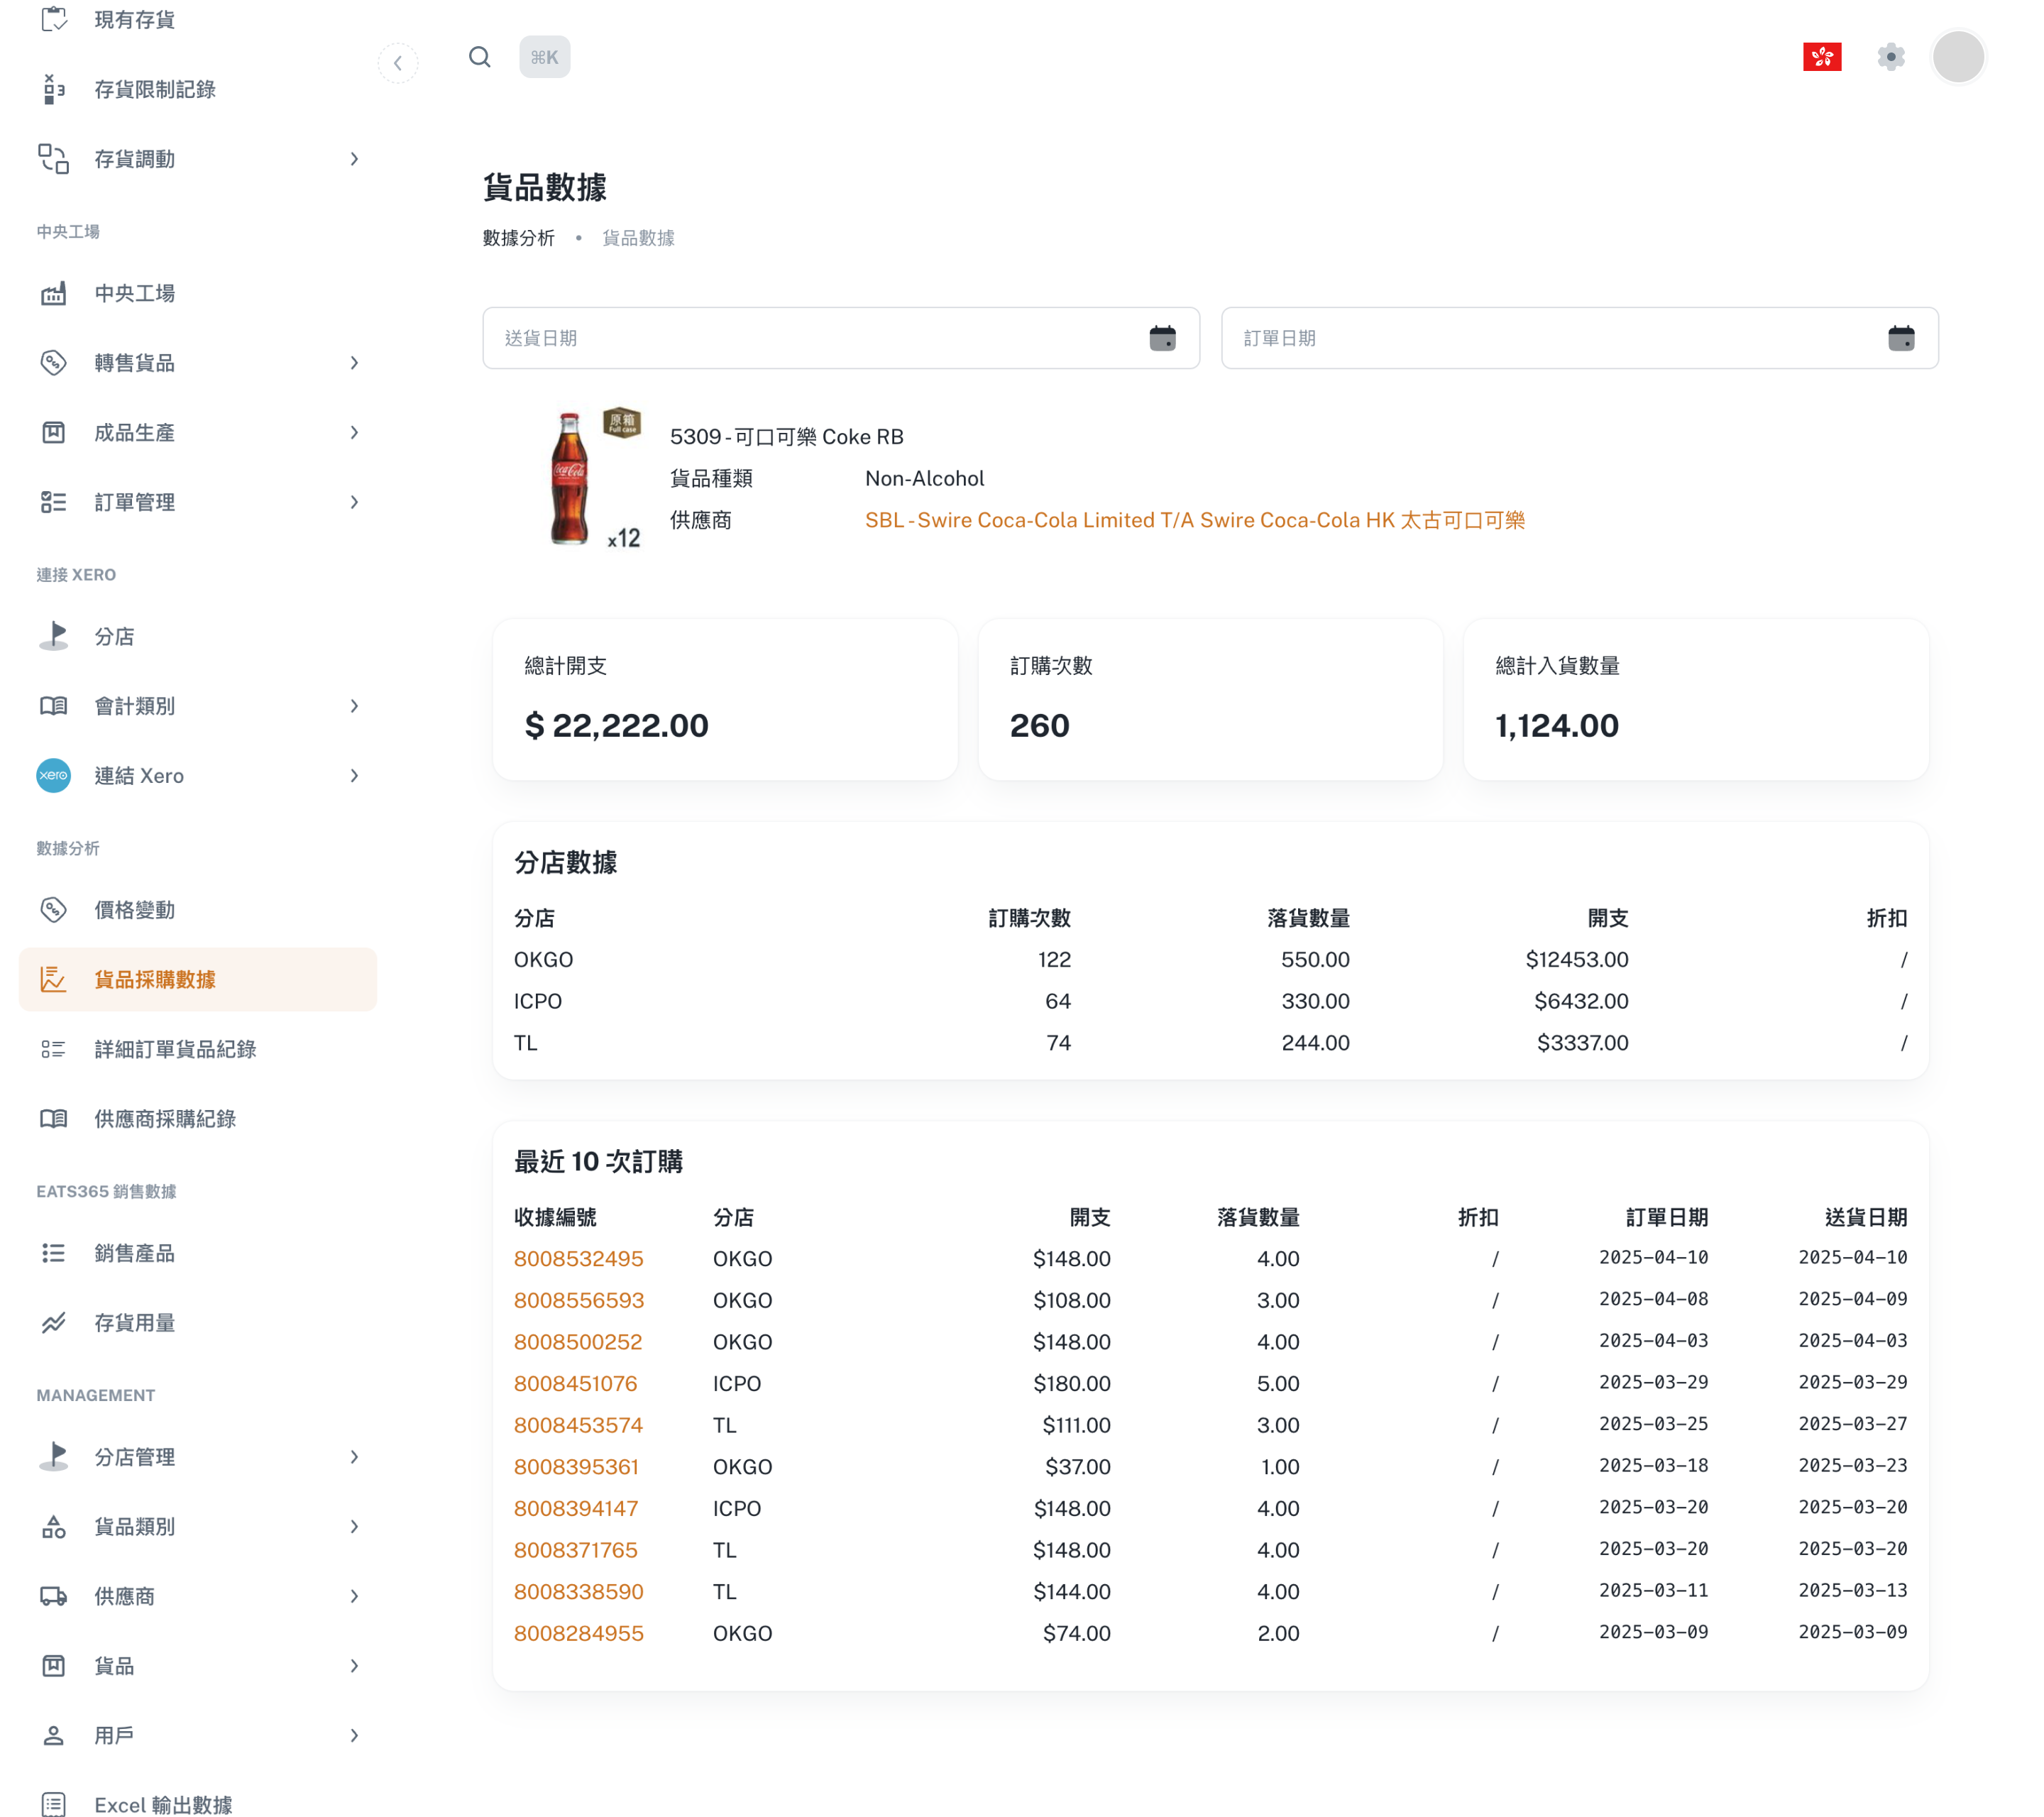Open receipt 8008453574

(579, 1425)
